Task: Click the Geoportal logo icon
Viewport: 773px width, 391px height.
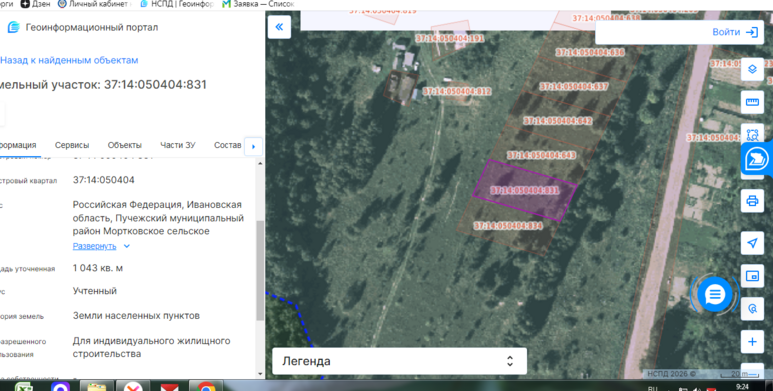Action: pyautogui.click(x=13, y=27)
